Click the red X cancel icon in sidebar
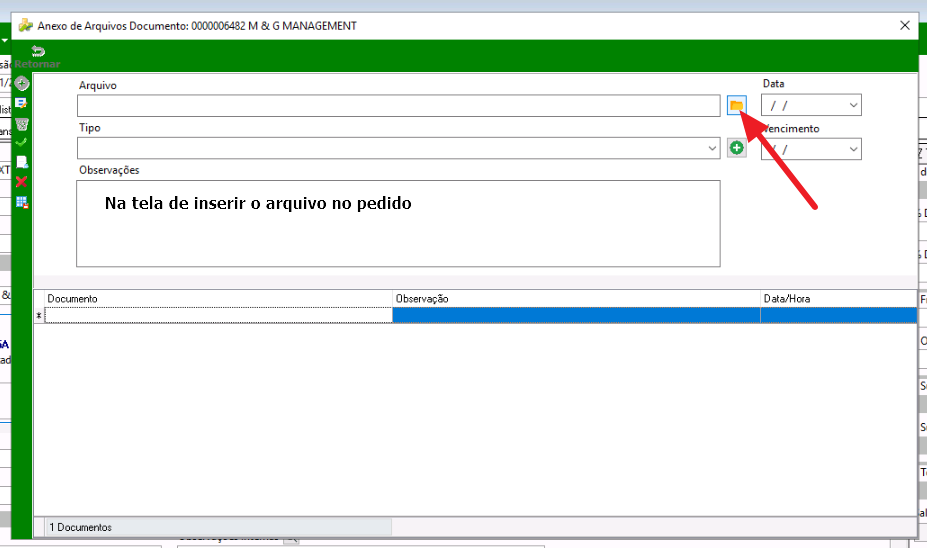This screenshot has height=548, width=927. 21,181
